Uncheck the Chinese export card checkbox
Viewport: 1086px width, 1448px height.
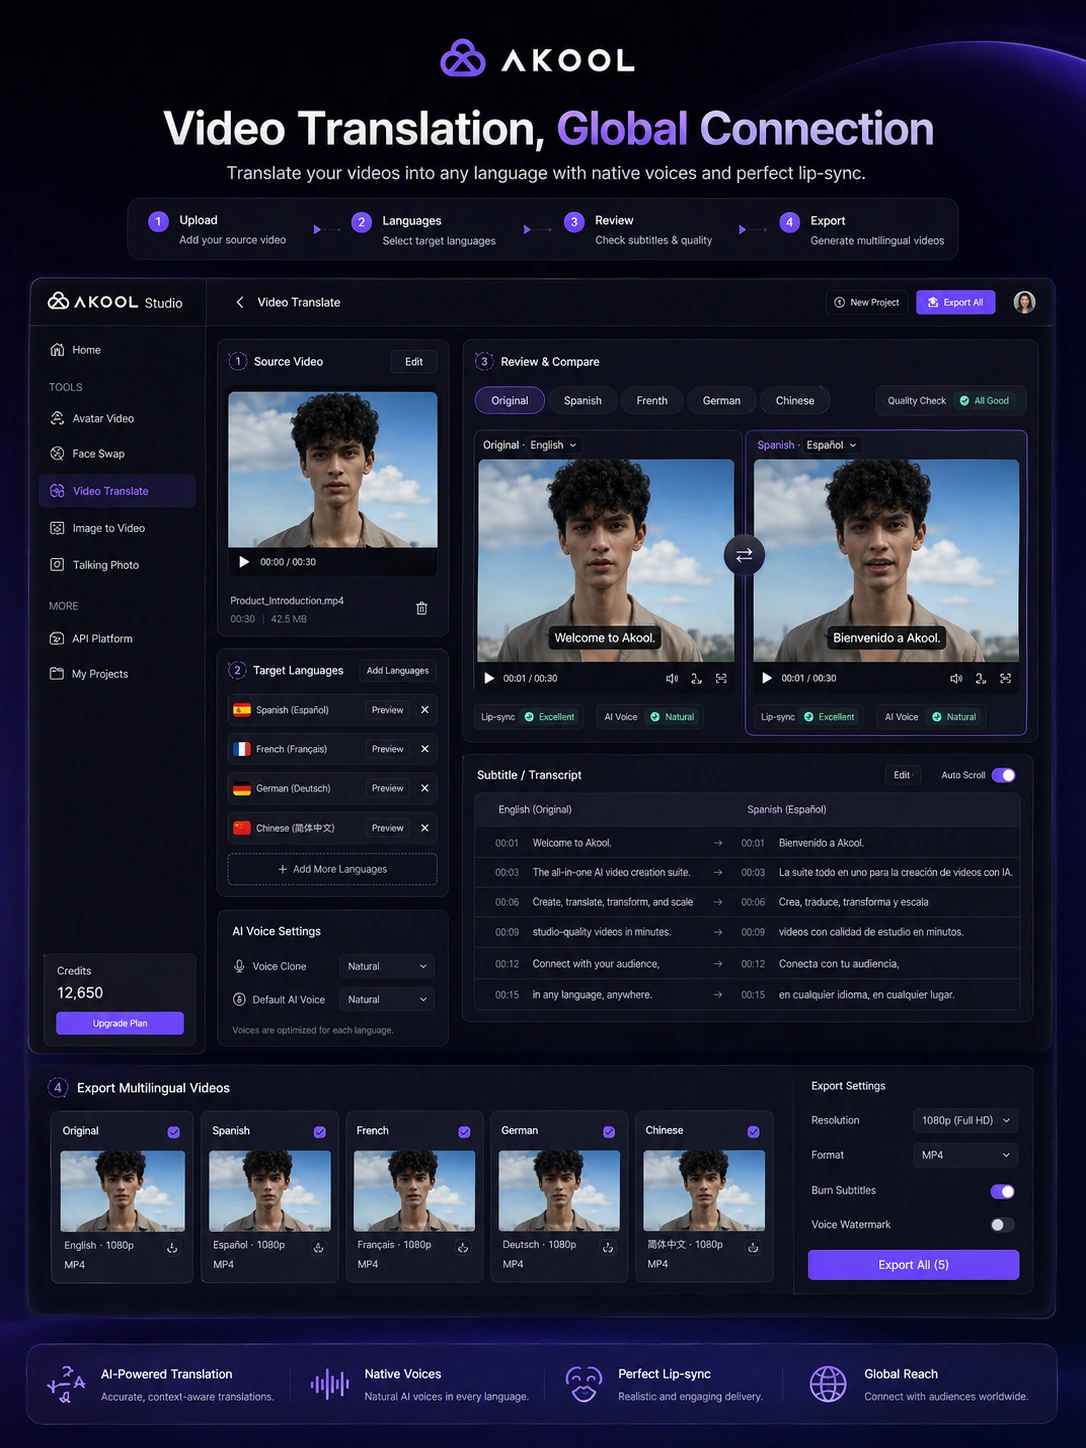(x=754, y=1132)
